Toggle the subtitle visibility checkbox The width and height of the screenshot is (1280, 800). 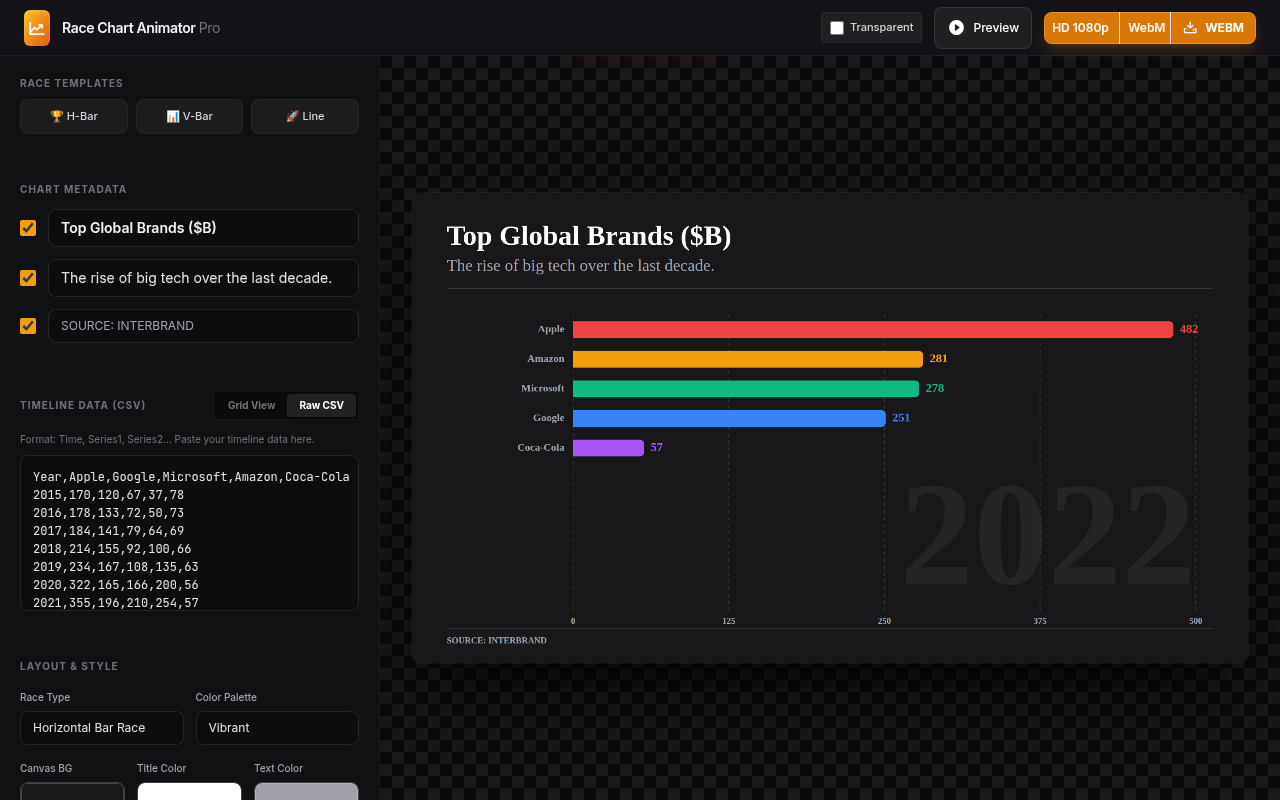pos(28,278)
